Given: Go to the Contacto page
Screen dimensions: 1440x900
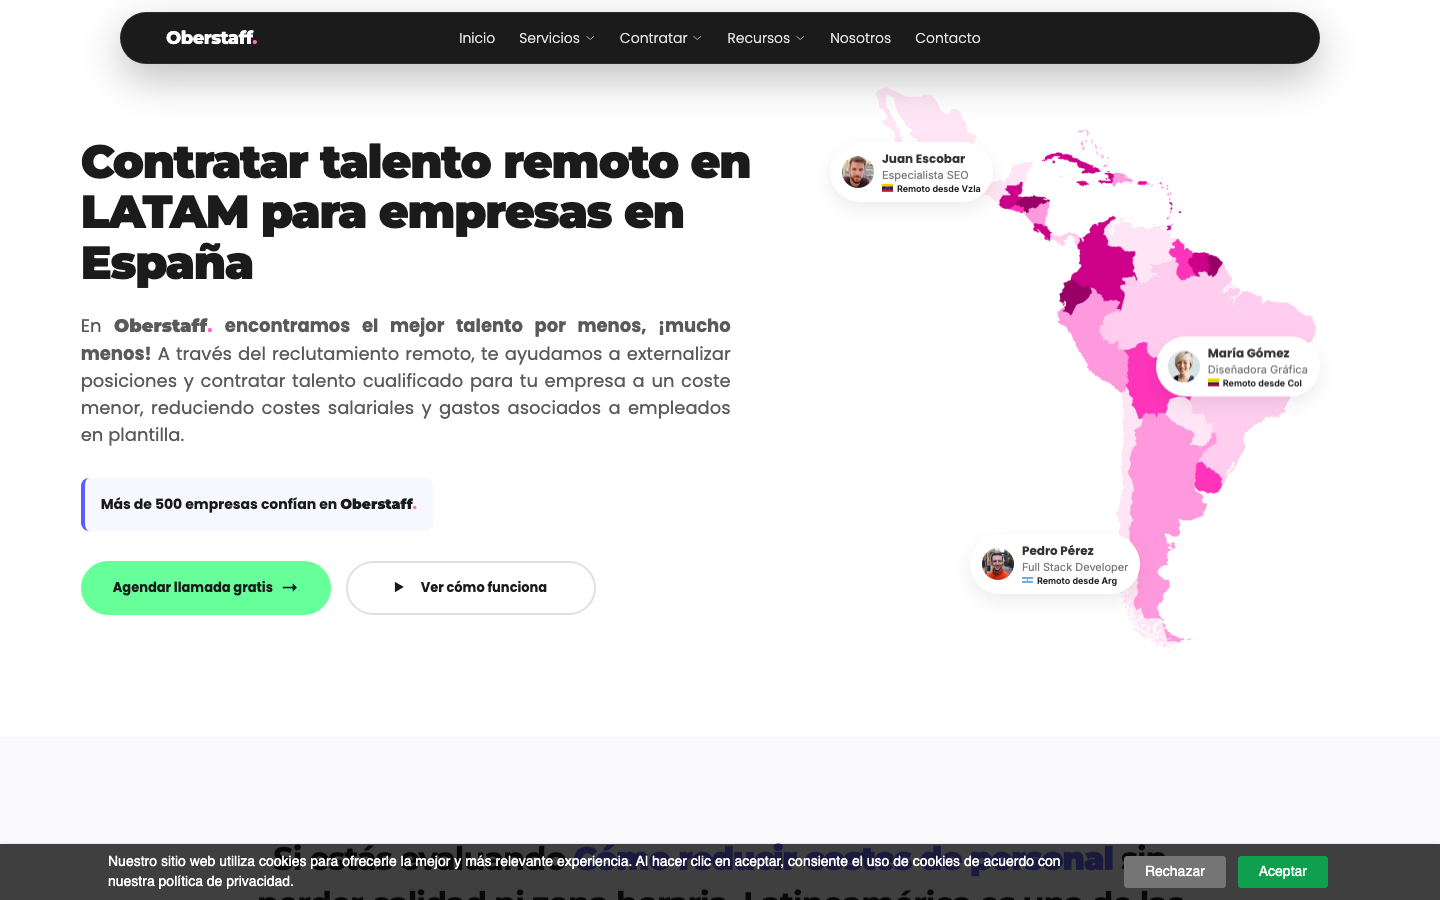Looking at the screenshot, I should (948, 38).
